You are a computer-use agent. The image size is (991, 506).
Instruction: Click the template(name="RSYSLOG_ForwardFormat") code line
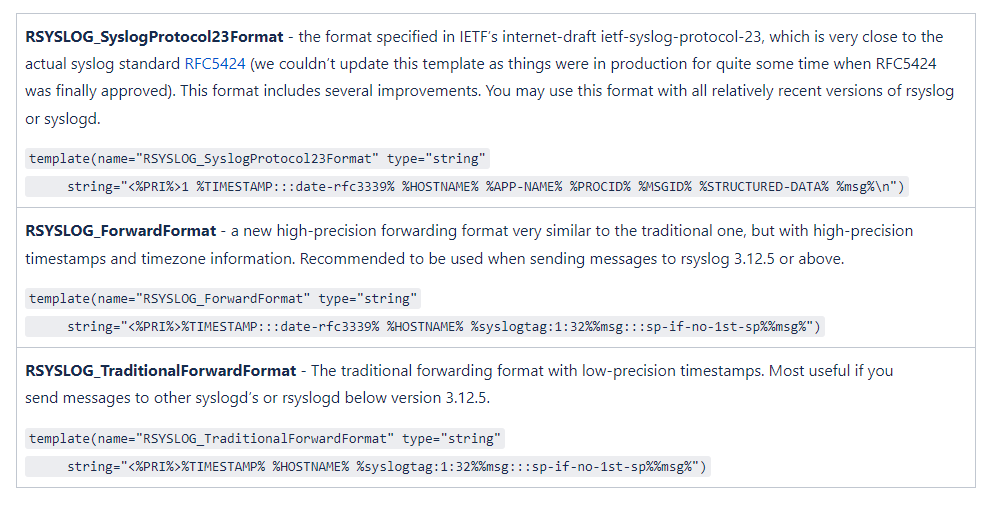[x=223, y=299]
